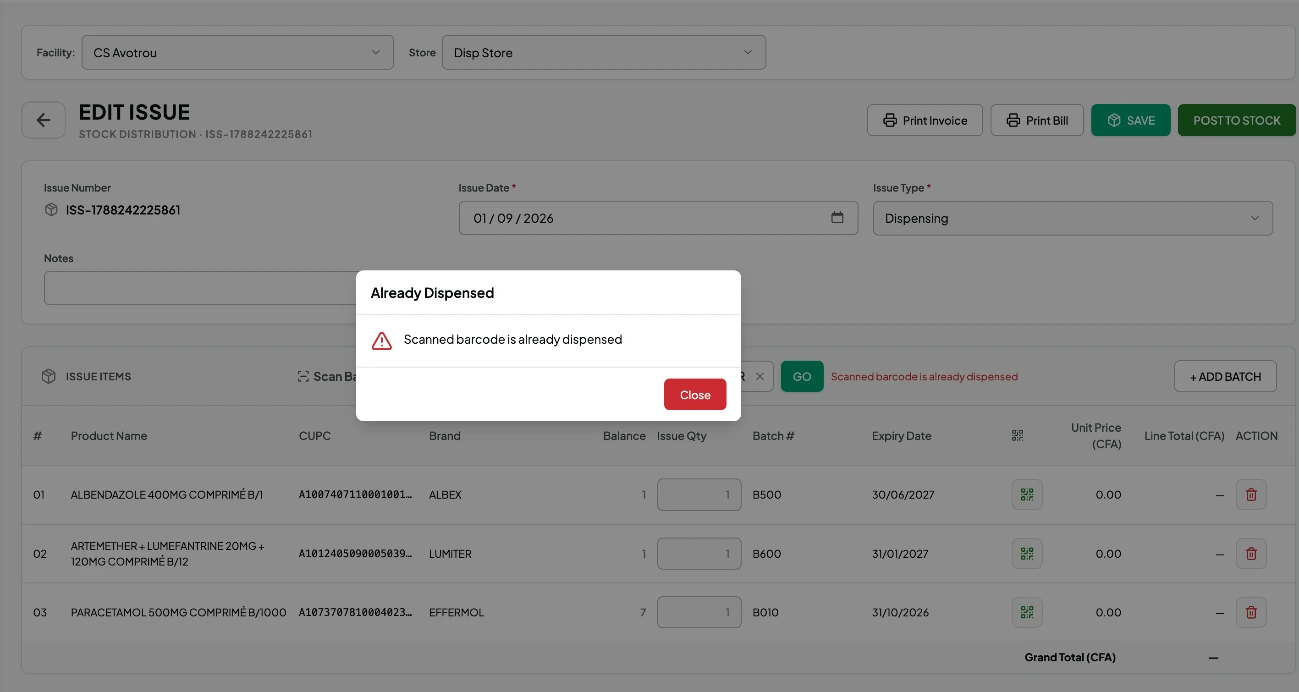Image resolution: width=1299 pixels, height=692 pixels.
Task: Click Post to Stock button
Action: point(1237,120)
